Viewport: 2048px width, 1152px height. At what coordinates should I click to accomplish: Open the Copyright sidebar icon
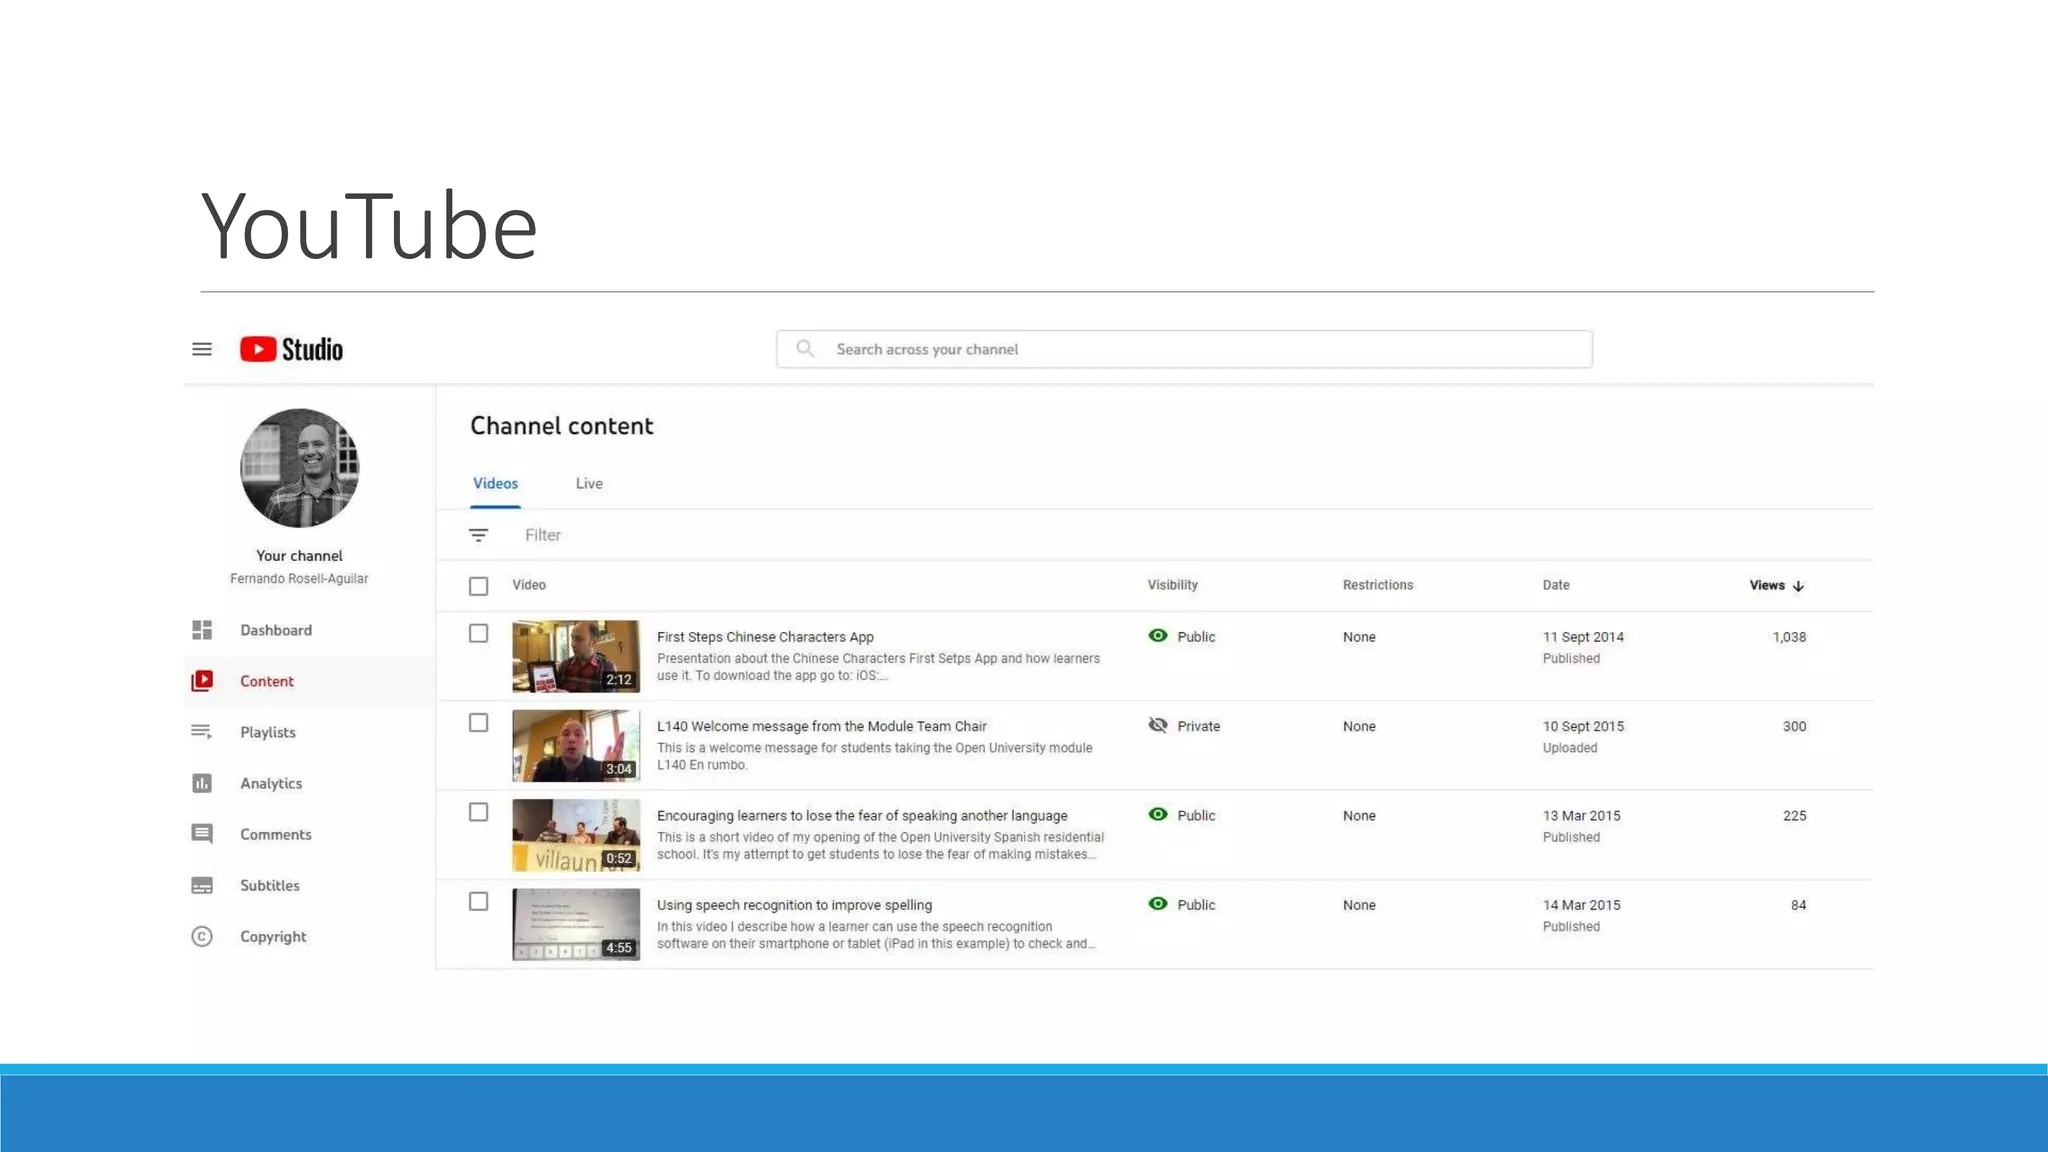(202, 936)
